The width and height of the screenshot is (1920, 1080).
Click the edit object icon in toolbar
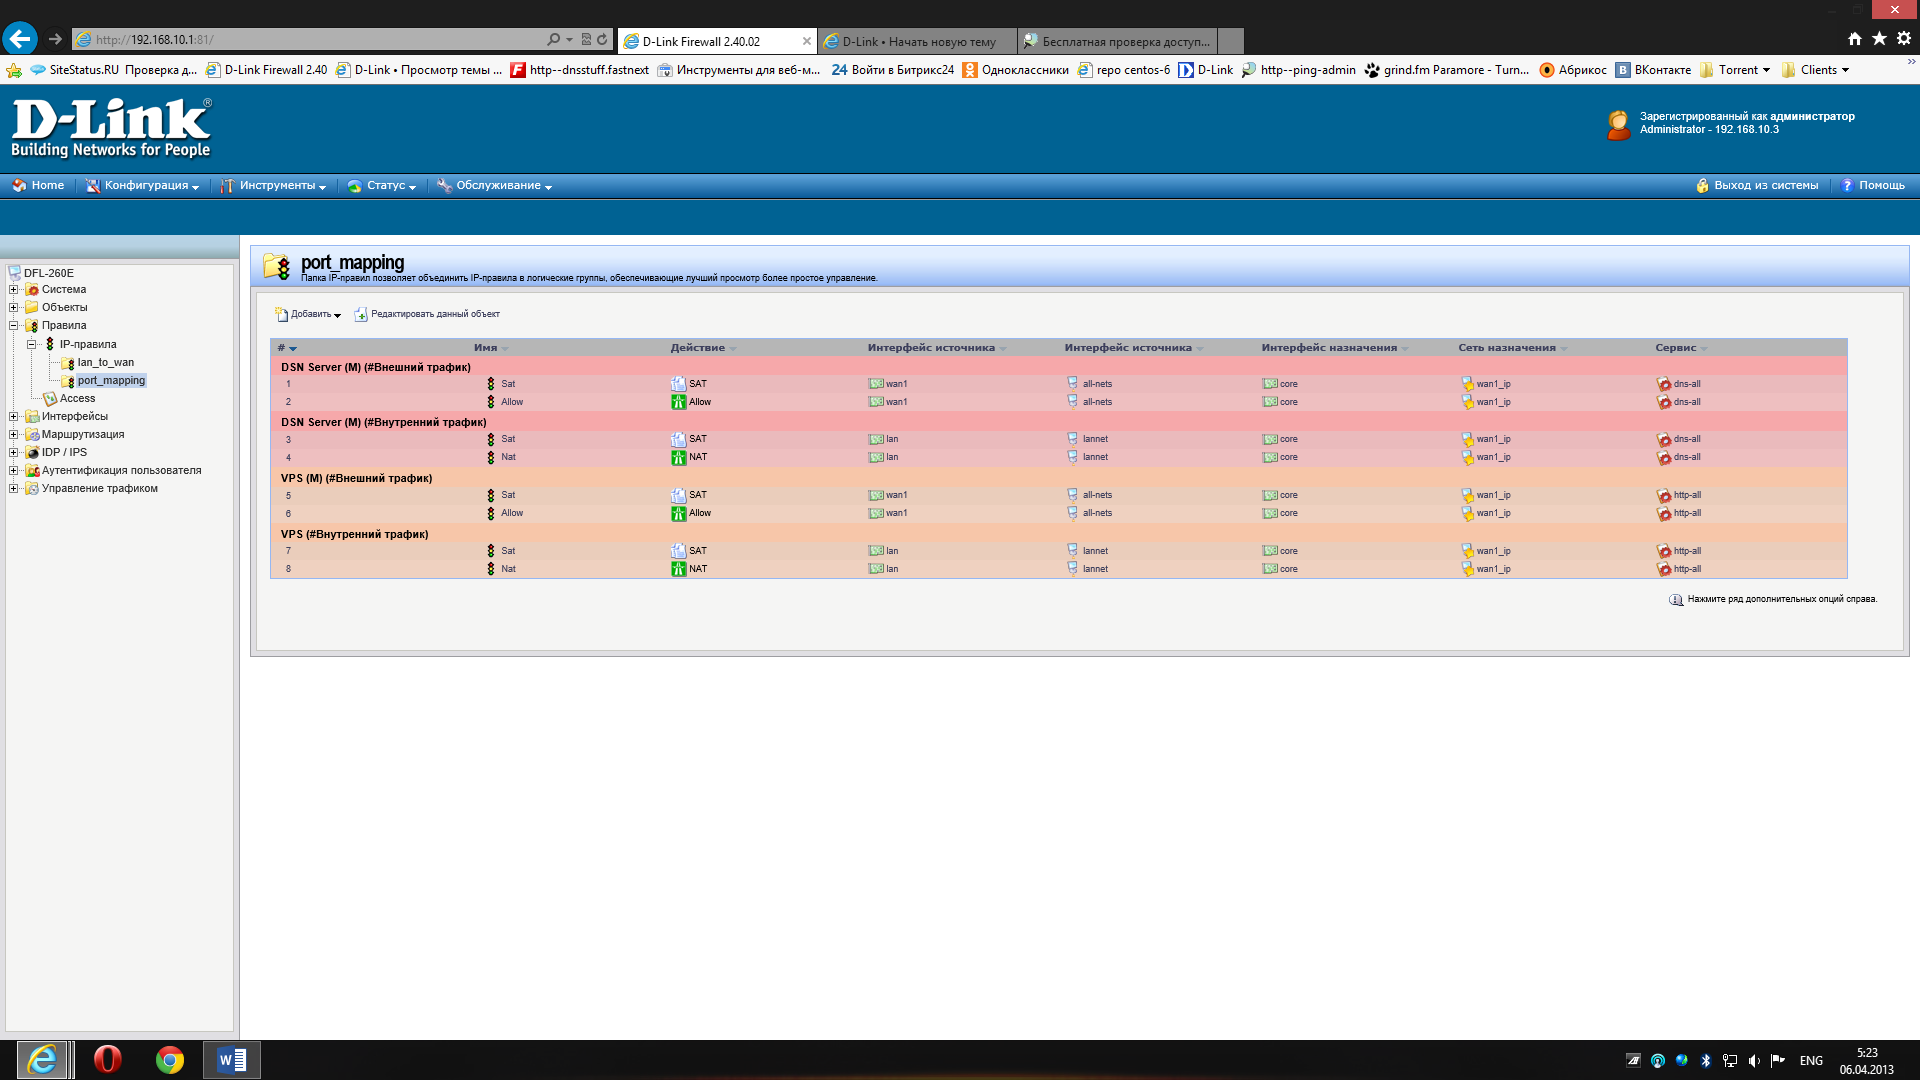click(361, 315)
